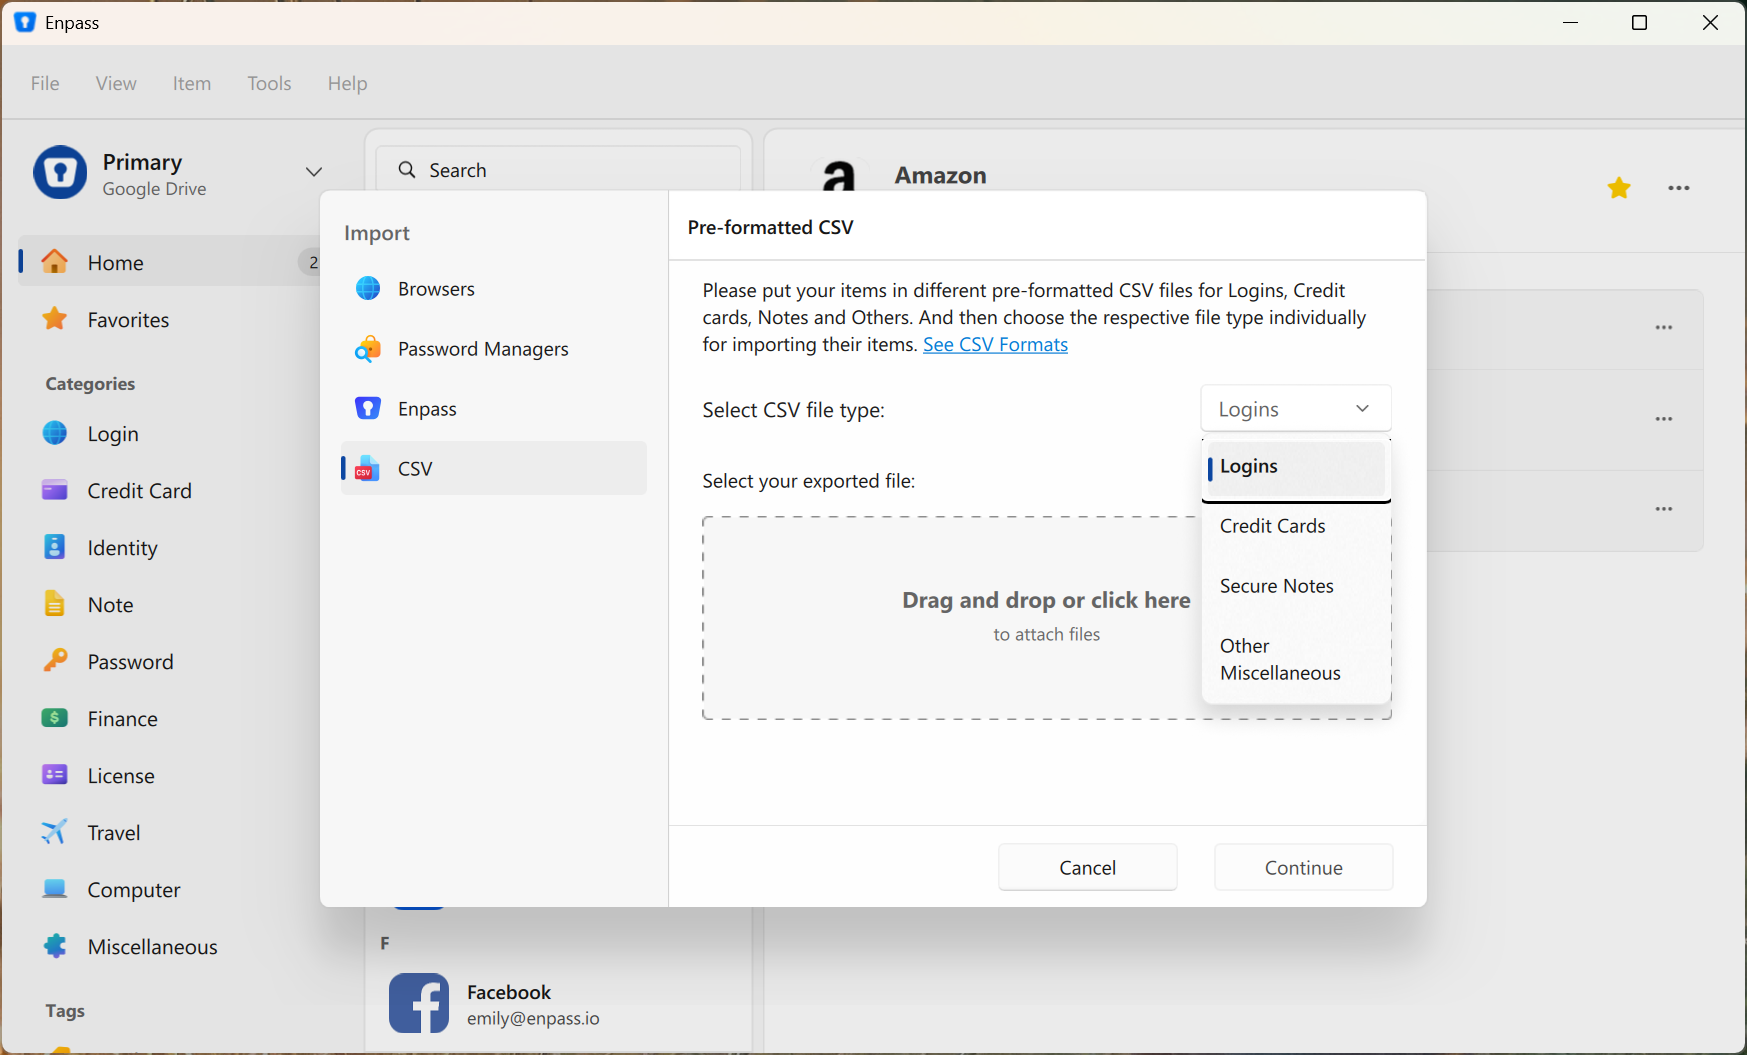This screenshot has width=1747, height=1055.
Task: Click the Search field
Action: 558,169
